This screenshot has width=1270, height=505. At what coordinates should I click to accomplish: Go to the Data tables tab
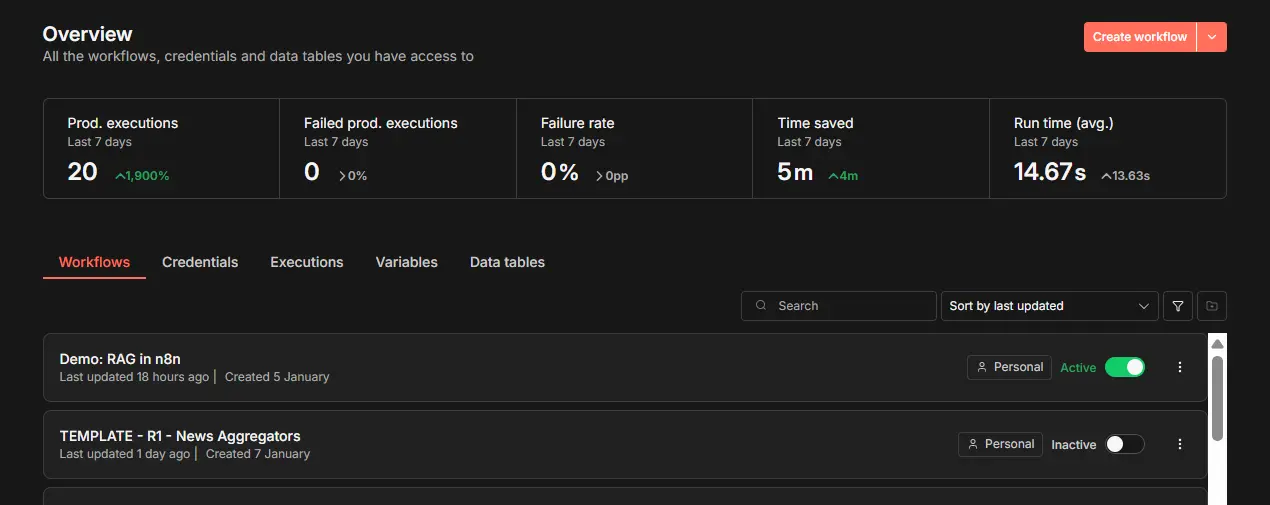click(x=507, y=262)
